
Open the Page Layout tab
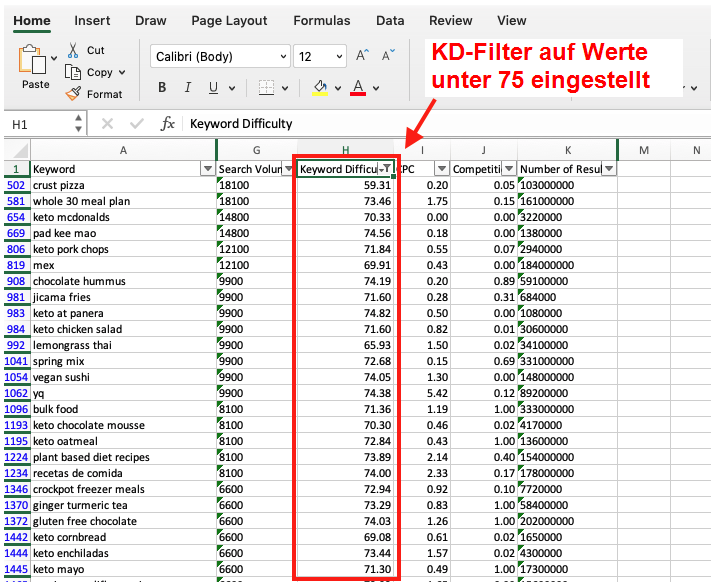[x=229, y=21]
